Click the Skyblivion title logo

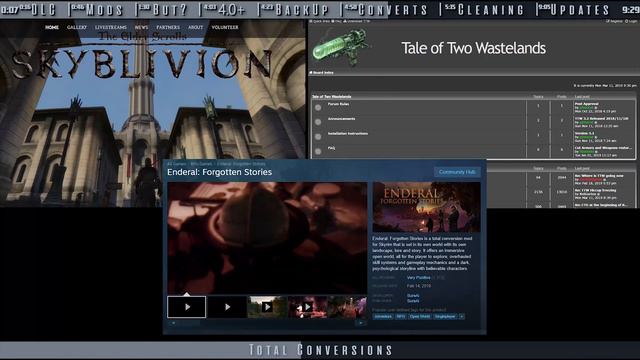pyautogui.click(x=141, y=63)
